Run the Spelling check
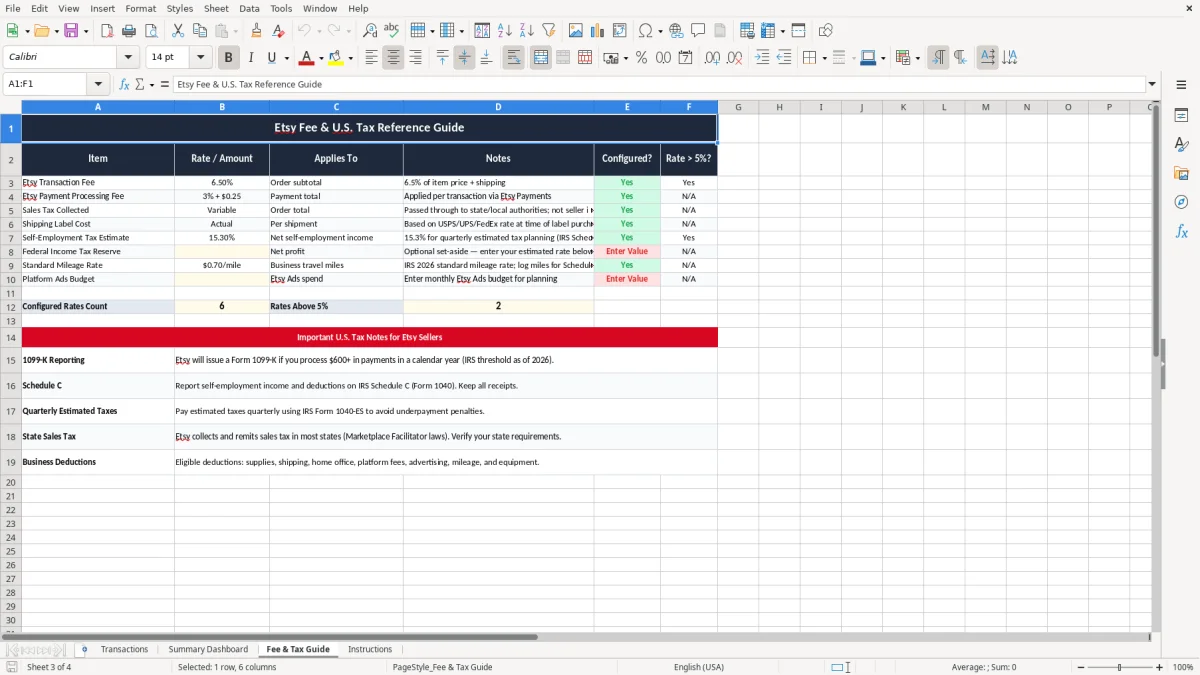Screen dimensions: 1200x675 point(392,31)
